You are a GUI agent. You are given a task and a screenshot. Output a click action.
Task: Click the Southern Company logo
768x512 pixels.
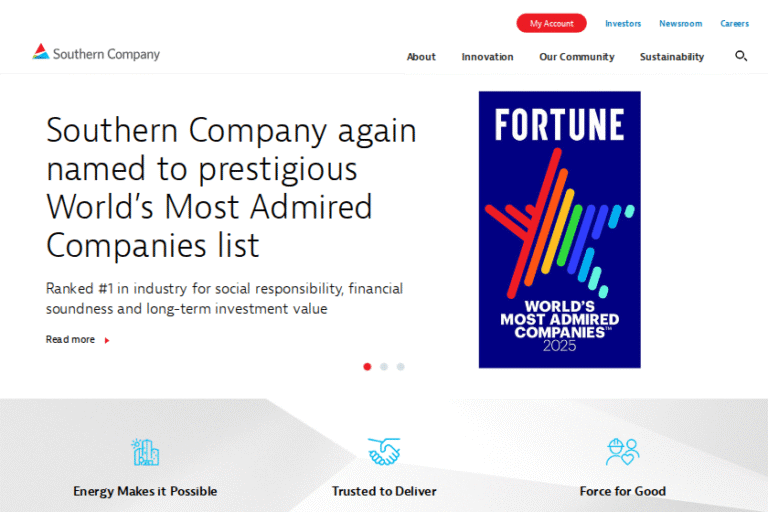click(96, 54)
